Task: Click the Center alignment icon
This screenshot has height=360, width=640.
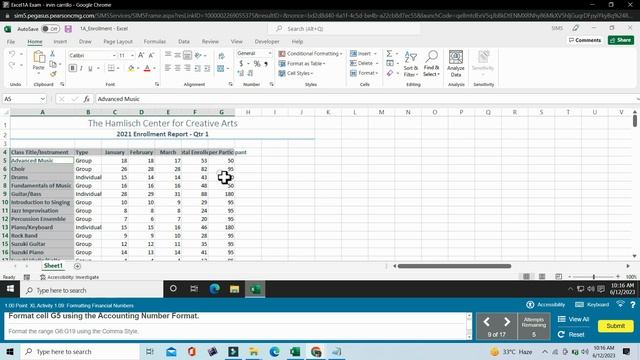Action: point(178,69)
